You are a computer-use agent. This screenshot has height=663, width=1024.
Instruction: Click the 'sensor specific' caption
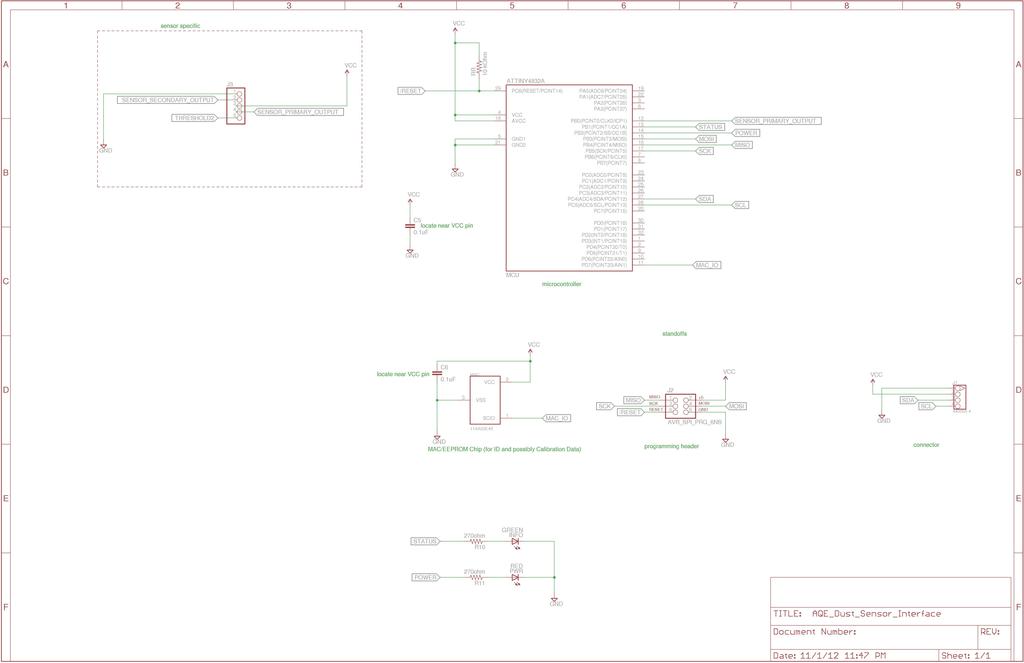[180, 26]
